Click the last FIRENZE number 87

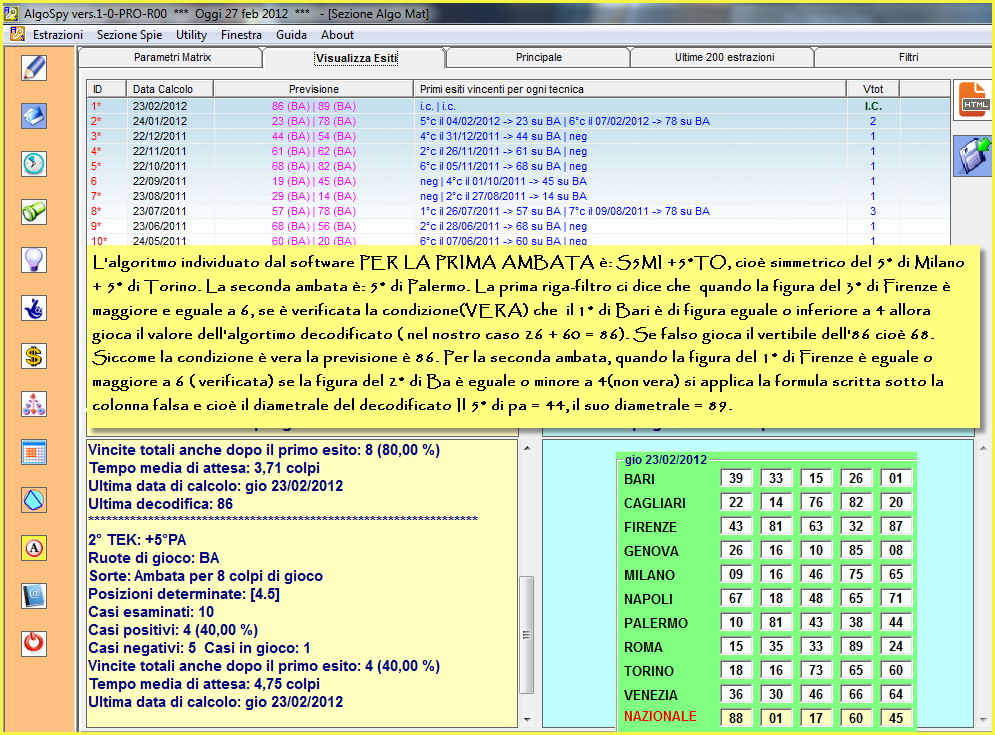895,526
